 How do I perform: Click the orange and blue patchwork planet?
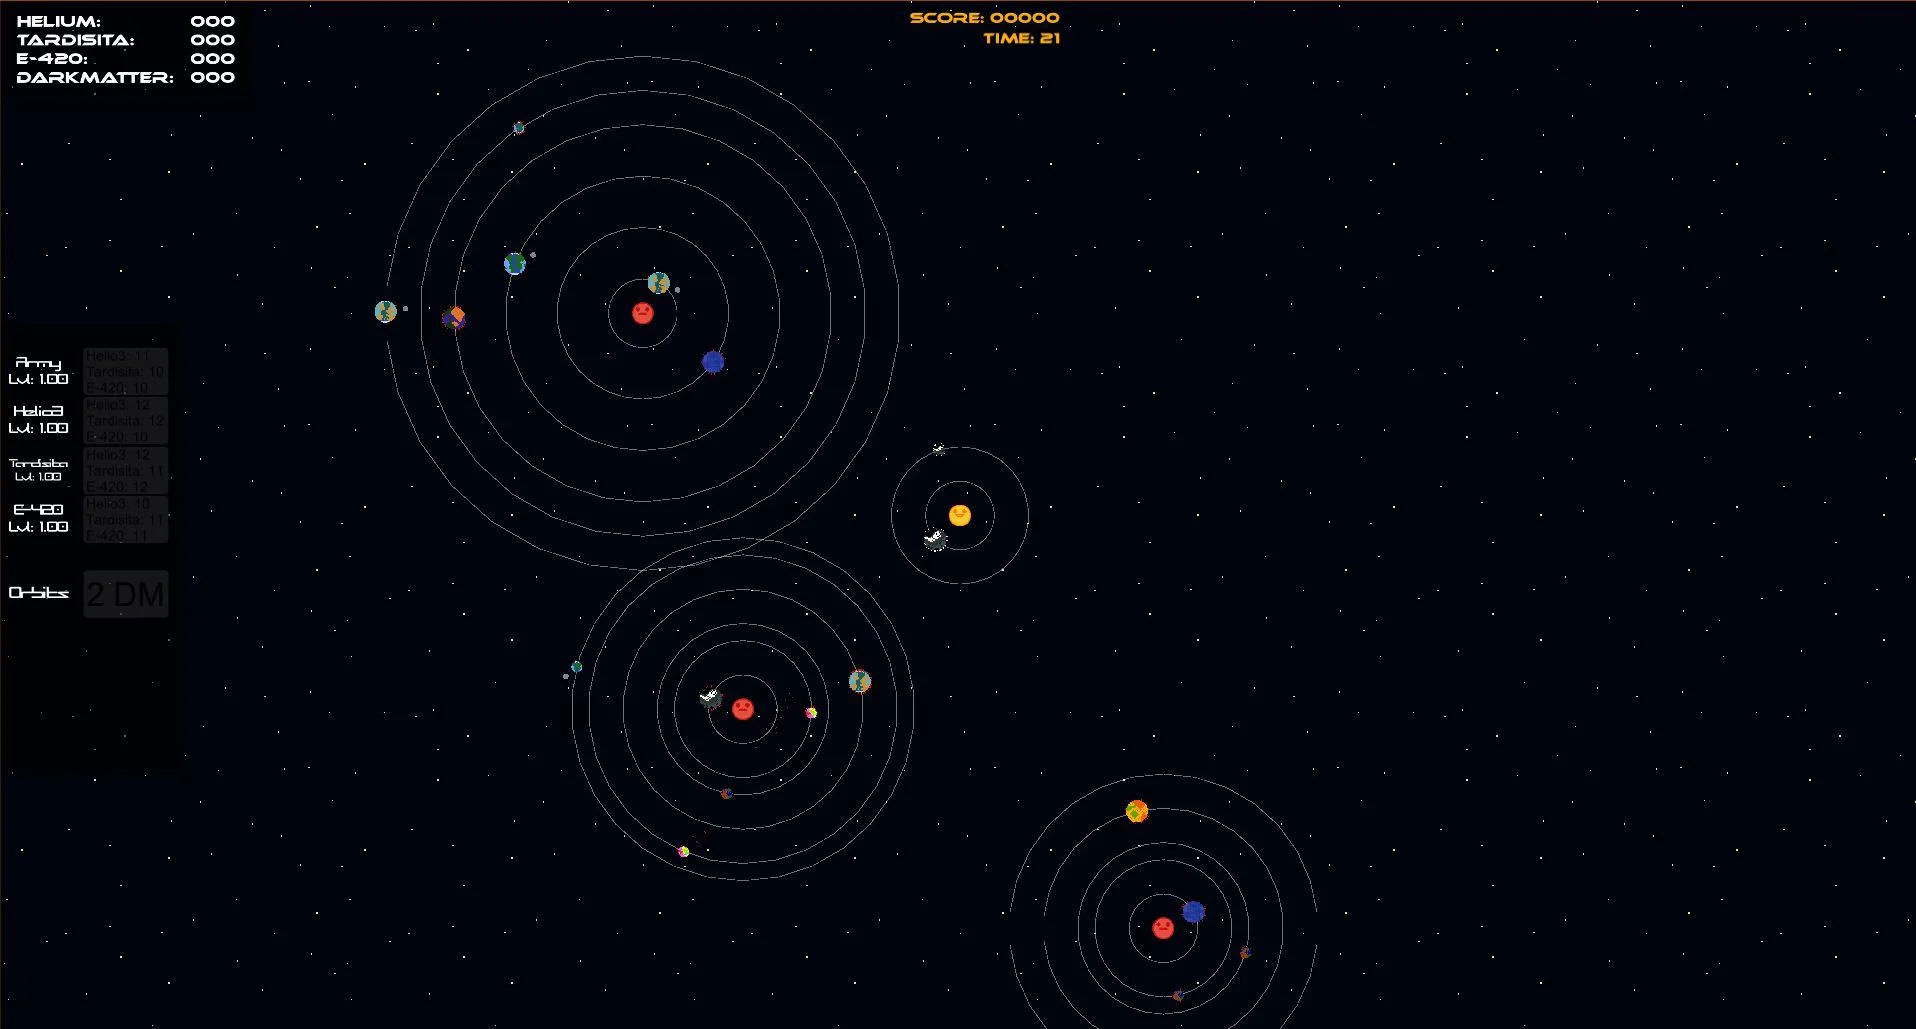click(x=454, y=318)
